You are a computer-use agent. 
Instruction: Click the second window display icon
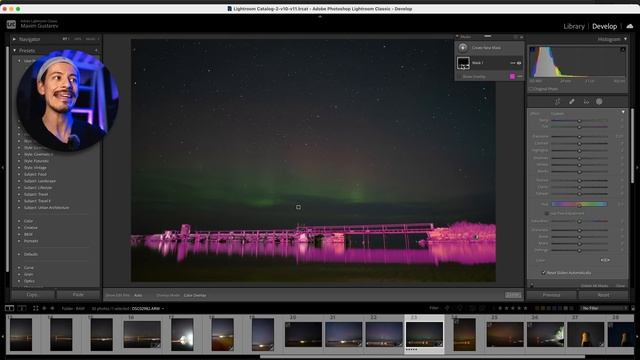[x=22, y=308]
